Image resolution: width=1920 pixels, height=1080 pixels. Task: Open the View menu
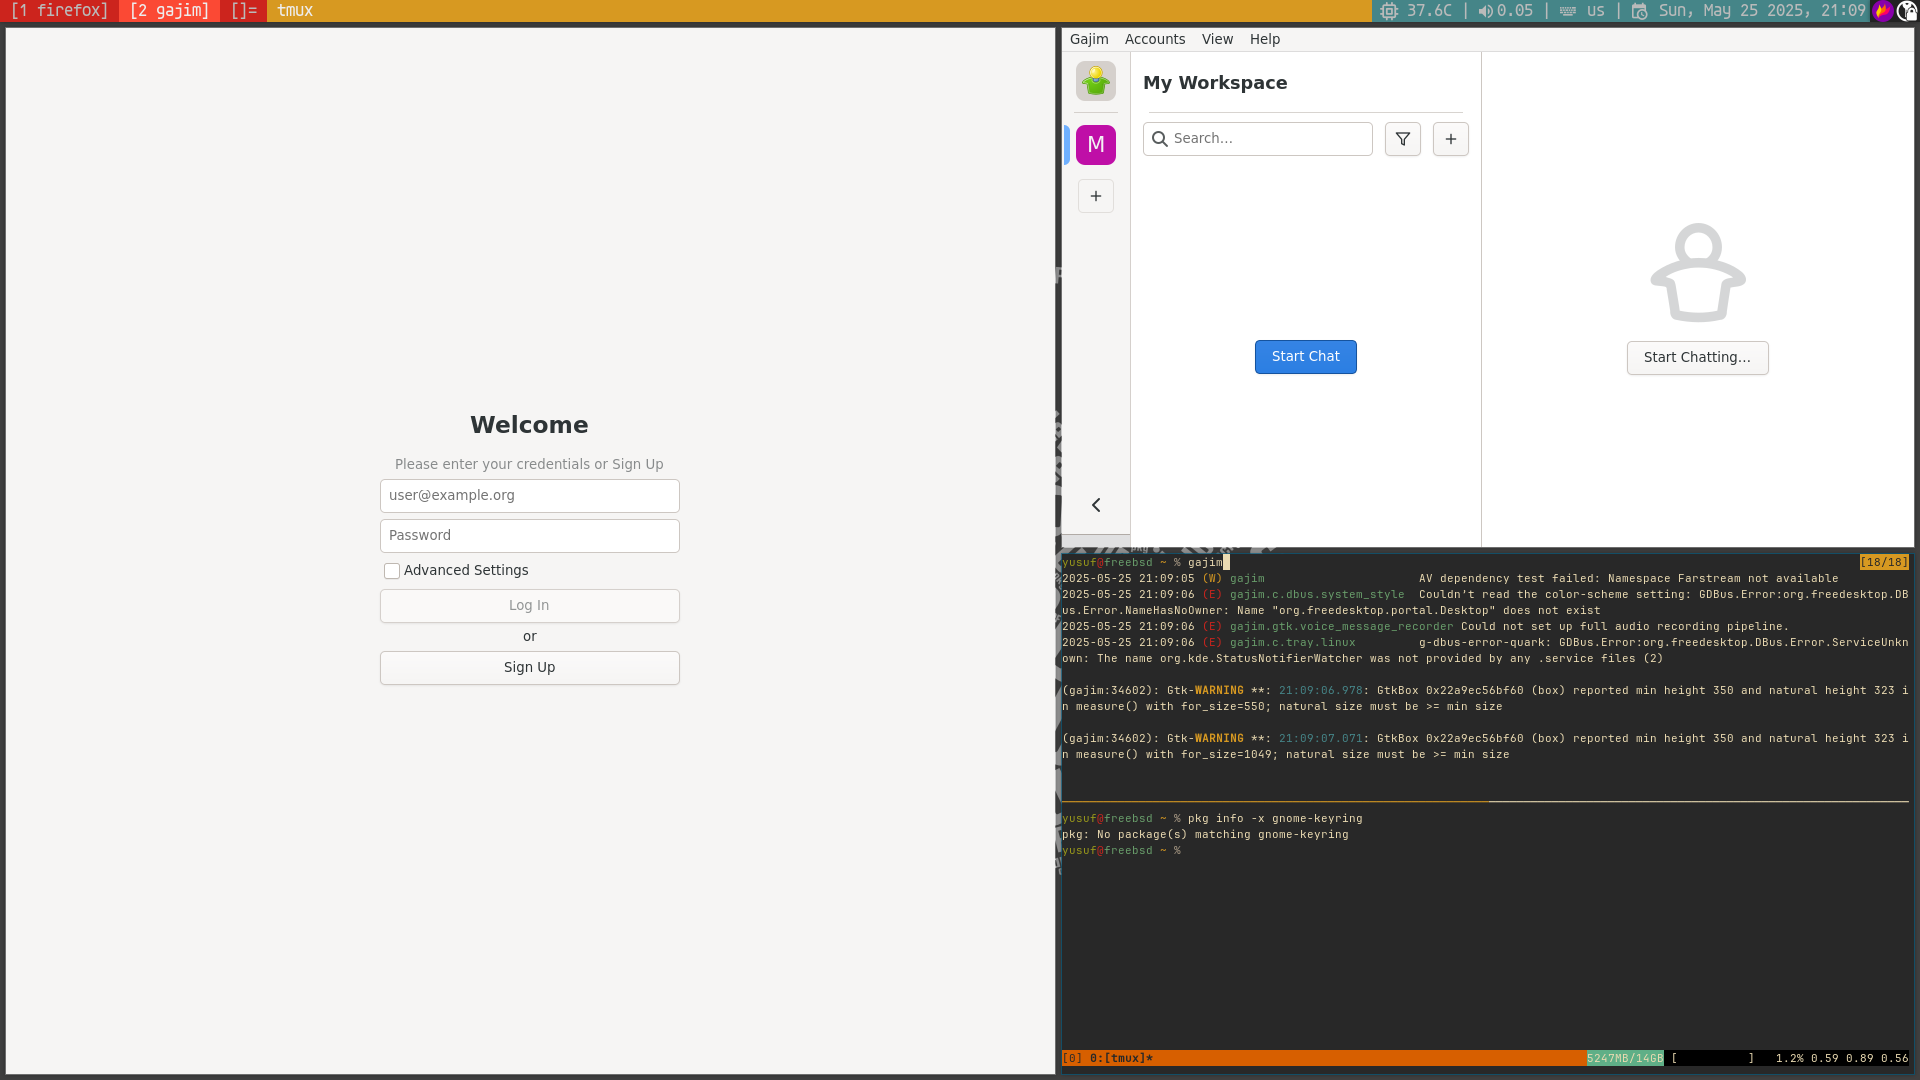tap(1217, 39)
